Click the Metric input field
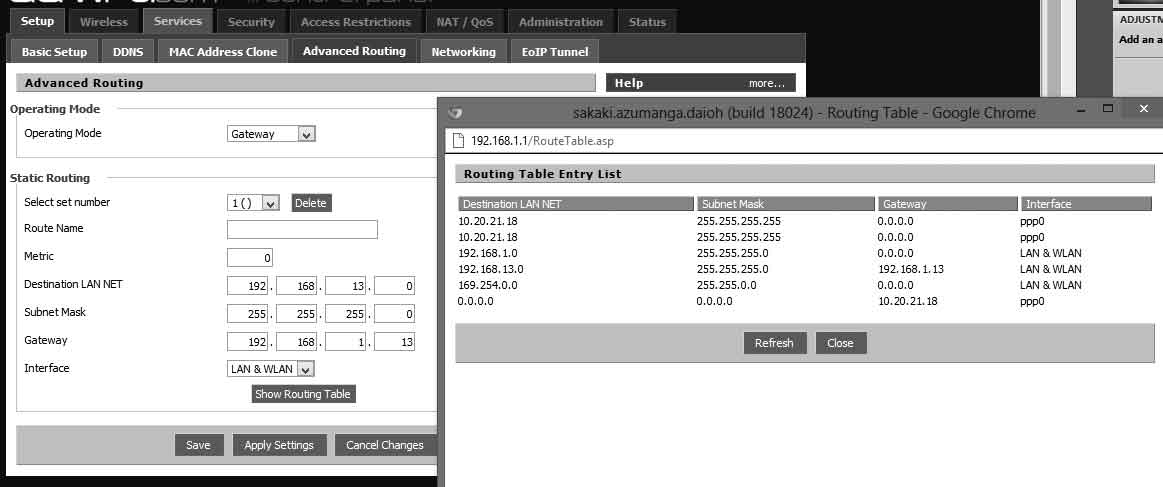The image size is (1163, 487). point(250,258)
